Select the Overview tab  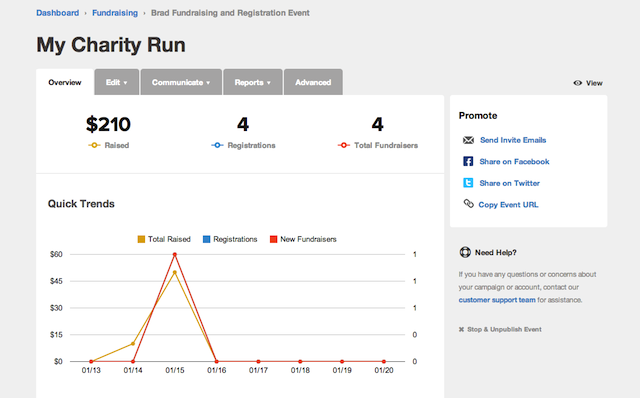tap(65, 82)
